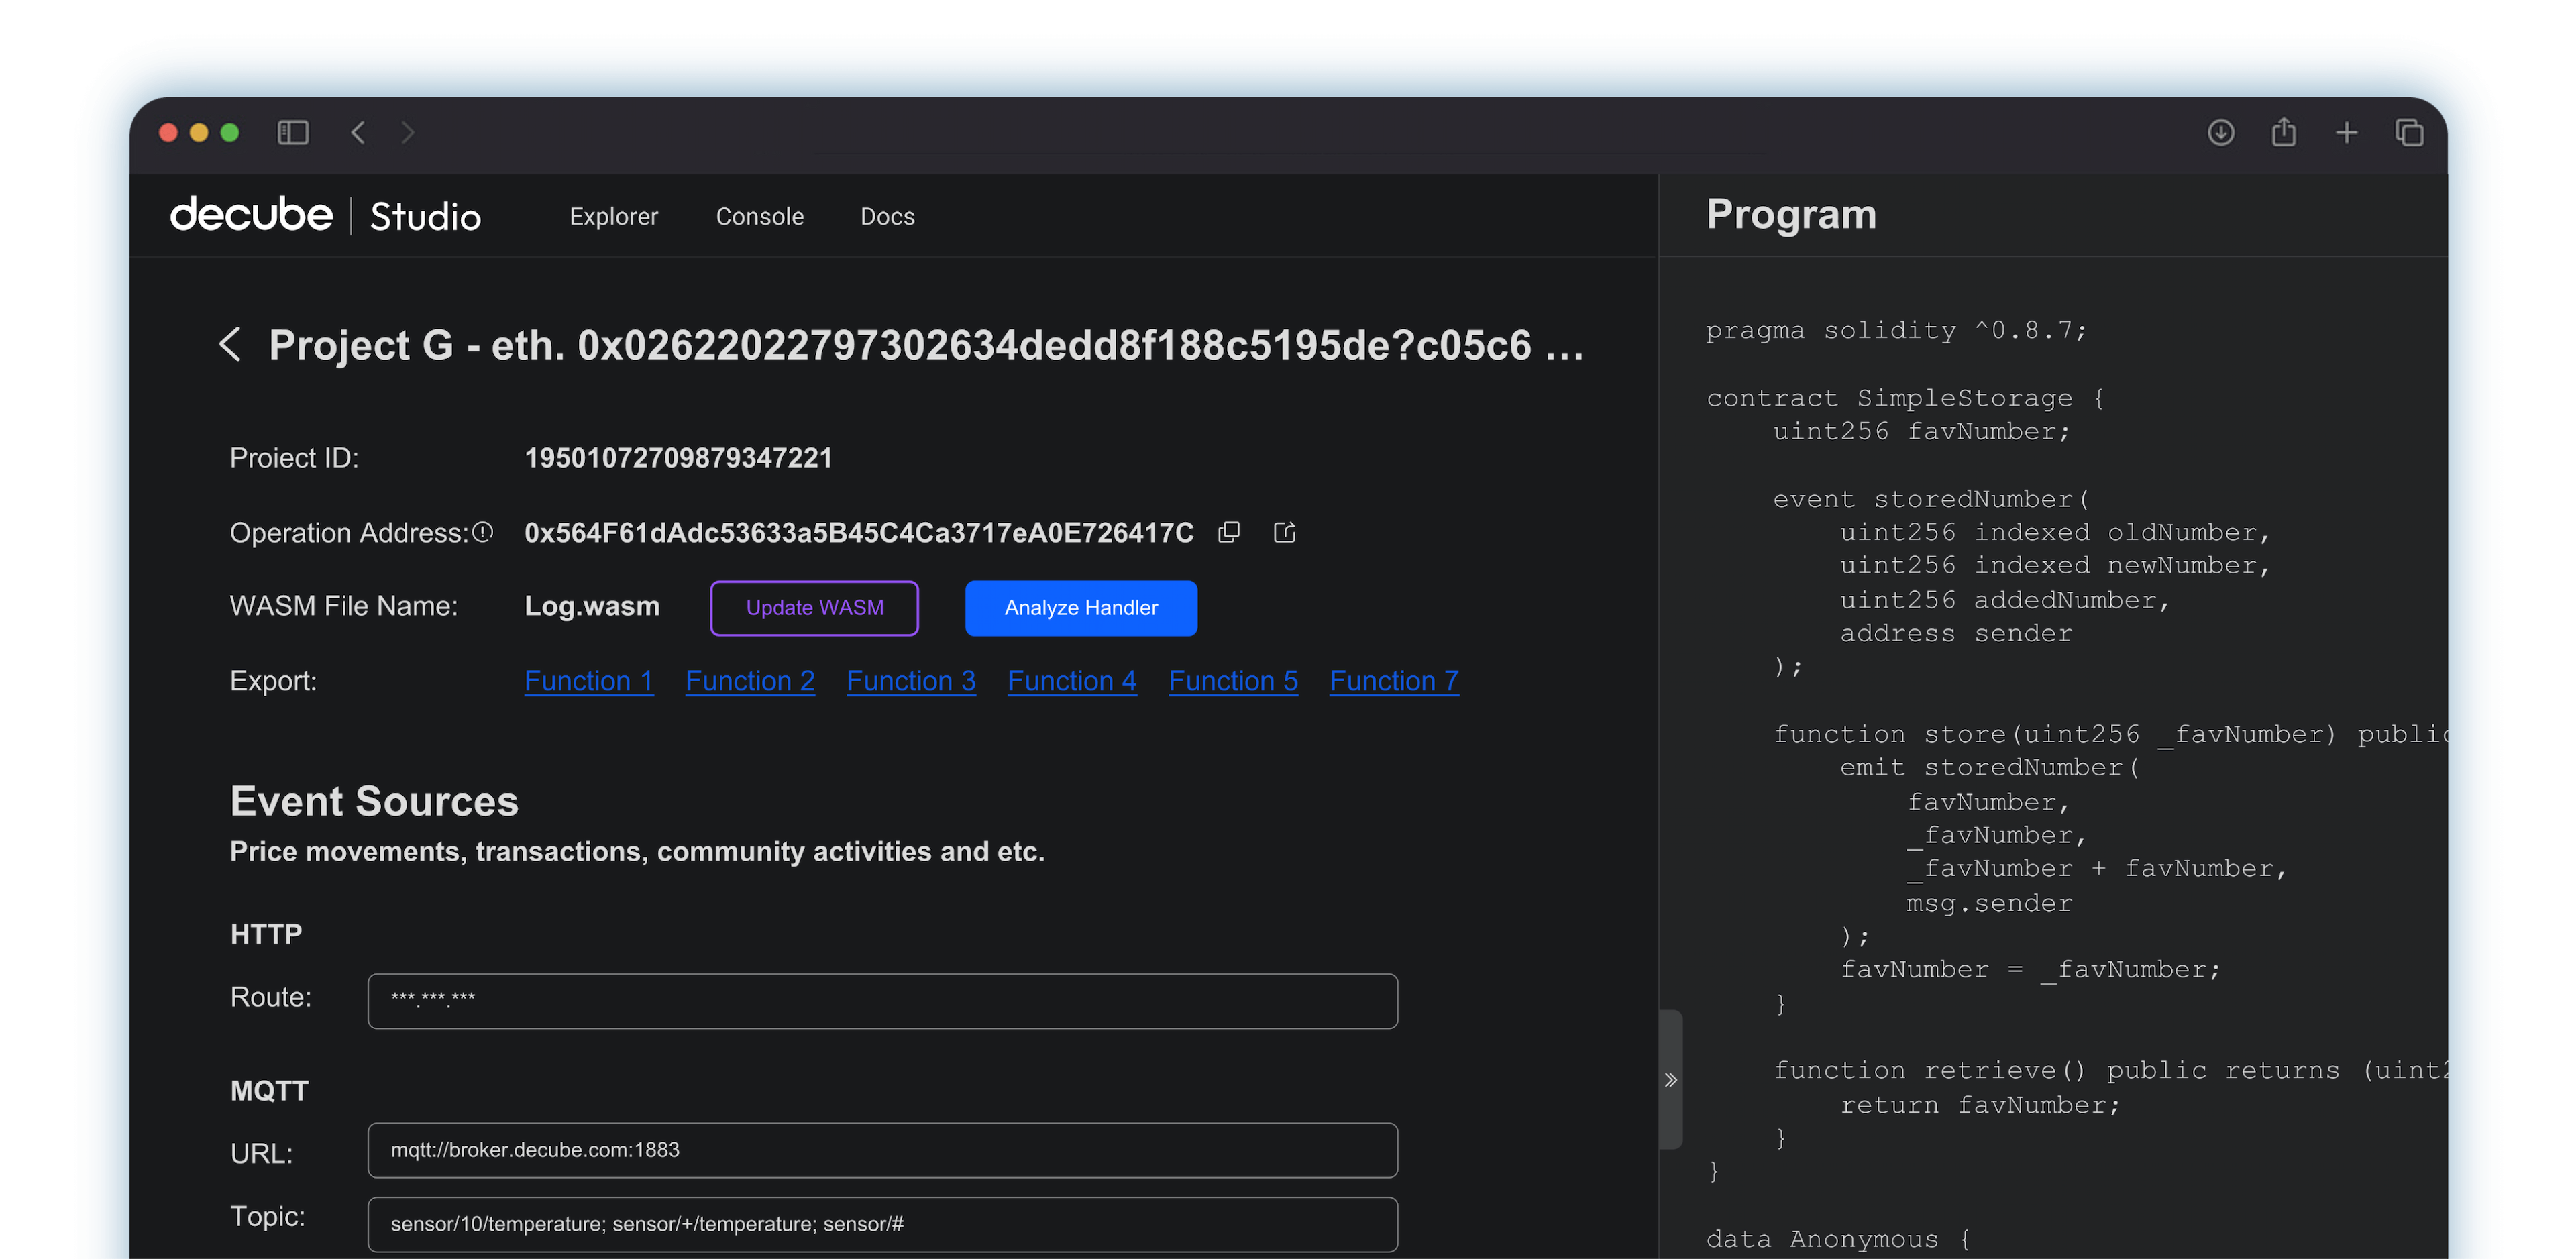Viewport: 2576px width, 1259px height.
Task: Click the 'event storedNumber(' code line
Action: [x=1931, y=499]
